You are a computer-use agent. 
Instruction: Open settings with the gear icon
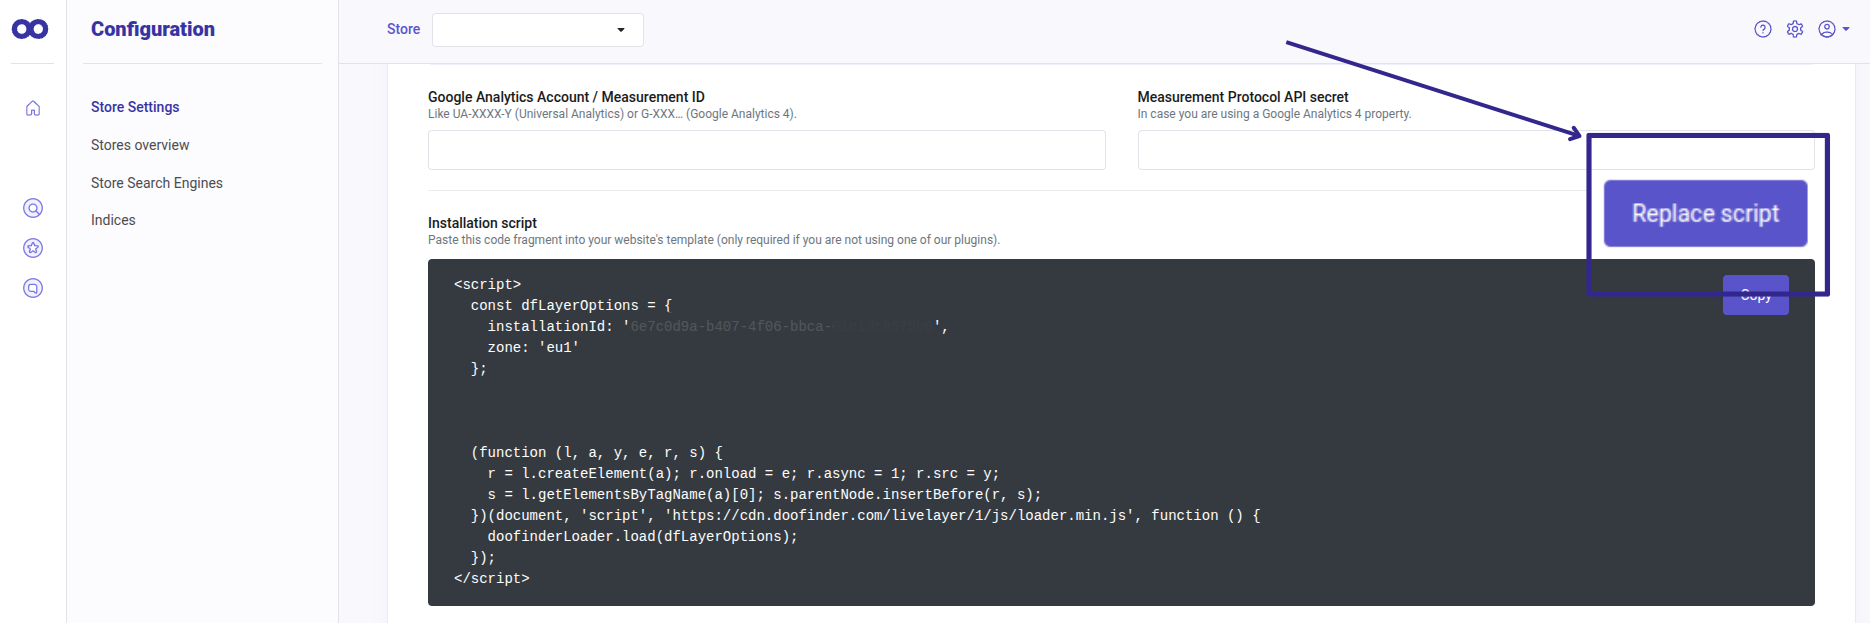[x=1795, y=29]
